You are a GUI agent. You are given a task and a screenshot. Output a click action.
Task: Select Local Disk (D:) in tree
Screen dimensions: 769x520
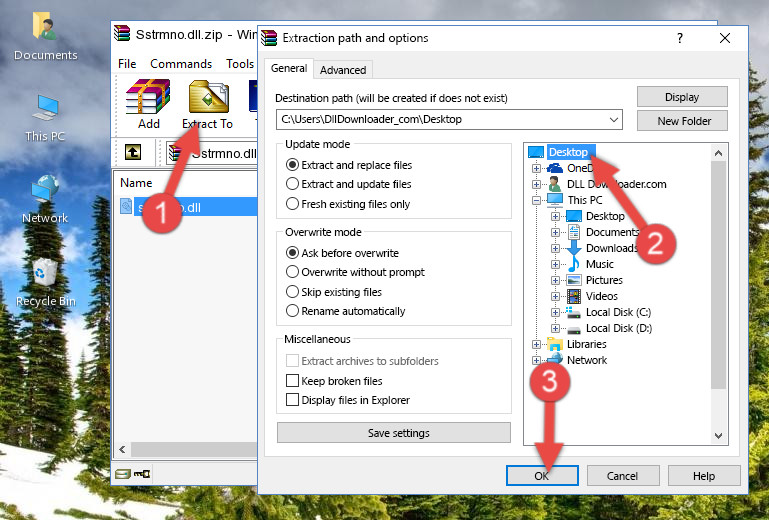coord(619,328)
